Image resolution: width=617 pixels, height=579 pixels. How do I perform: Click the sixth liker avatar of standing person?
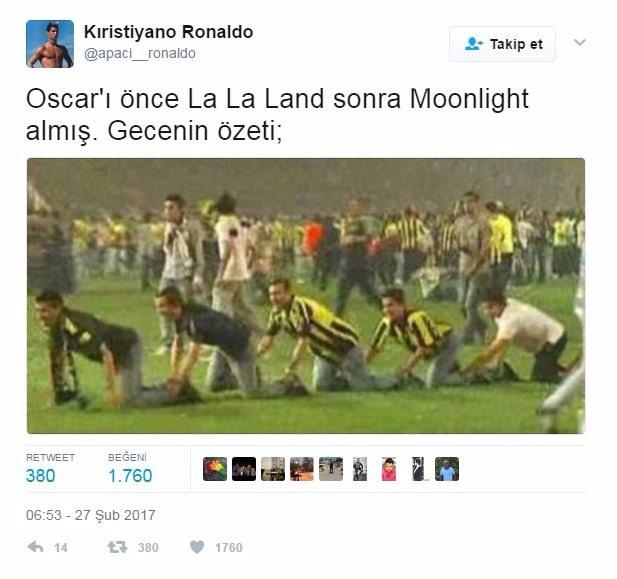click(x=360, y=469)
